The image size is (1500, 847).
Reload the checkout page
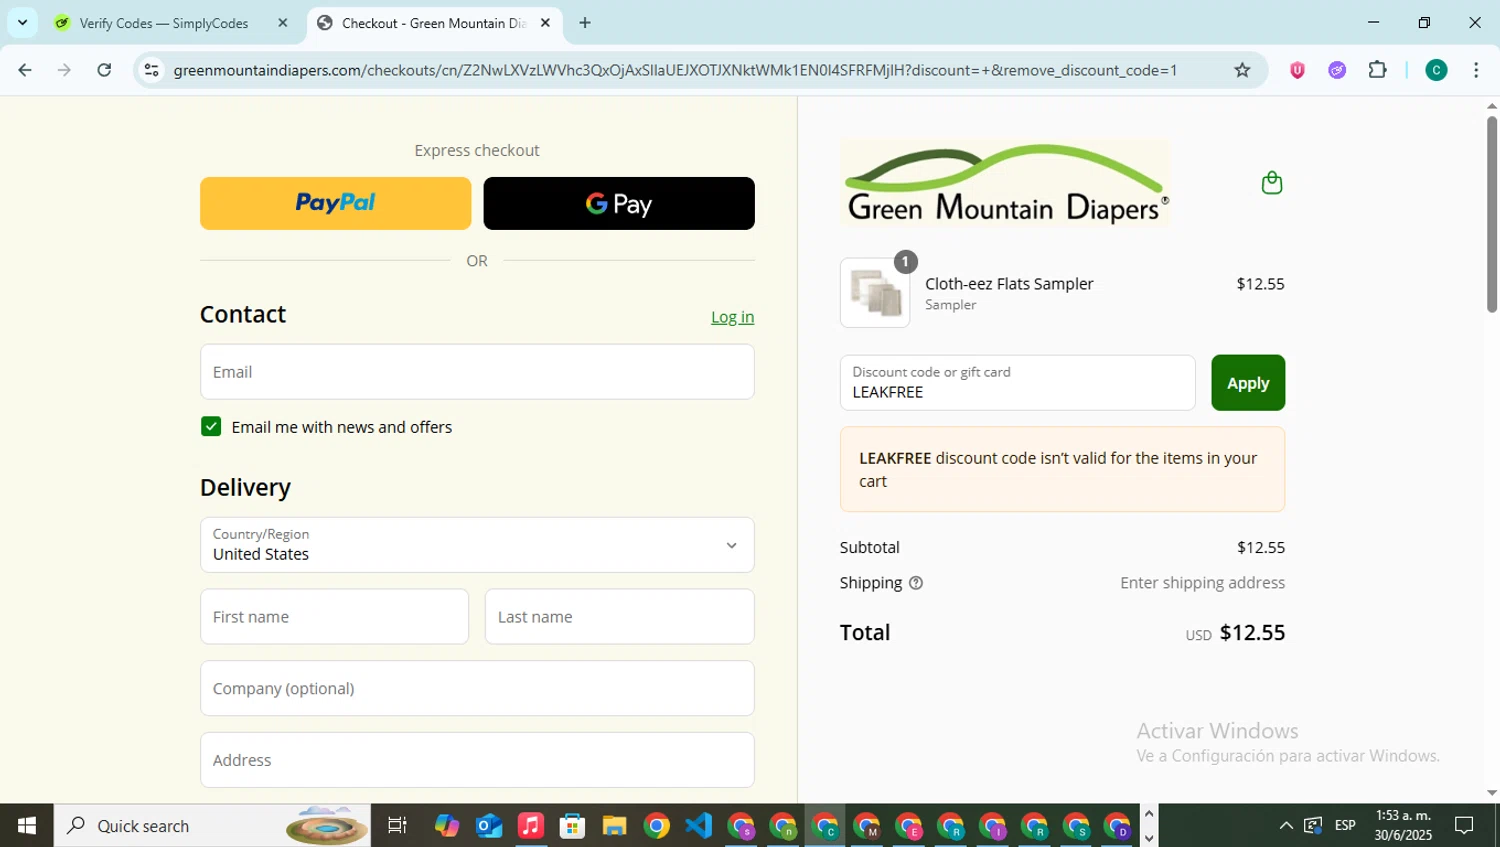coord(104,70)
